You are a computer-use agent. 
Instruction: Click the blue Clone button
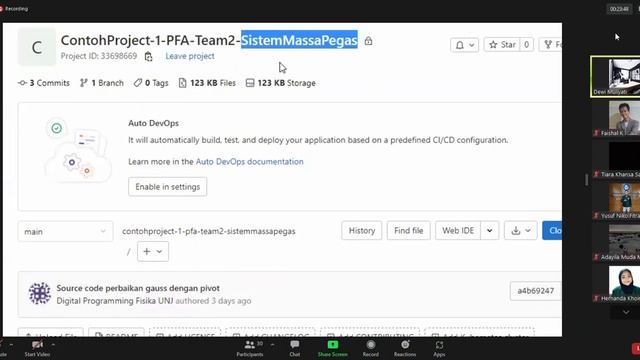(x=552, y=231)
